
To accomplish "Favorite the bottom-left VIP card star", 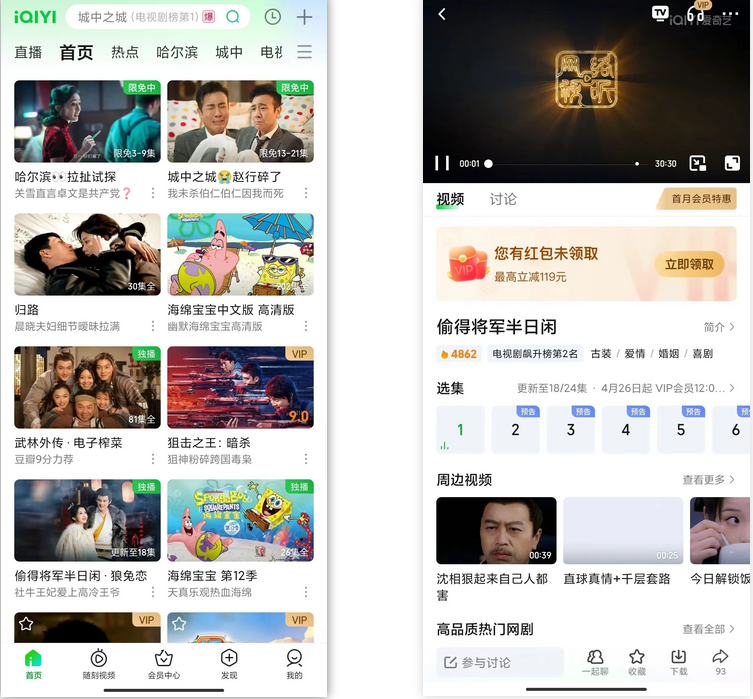I will [26, 624].
